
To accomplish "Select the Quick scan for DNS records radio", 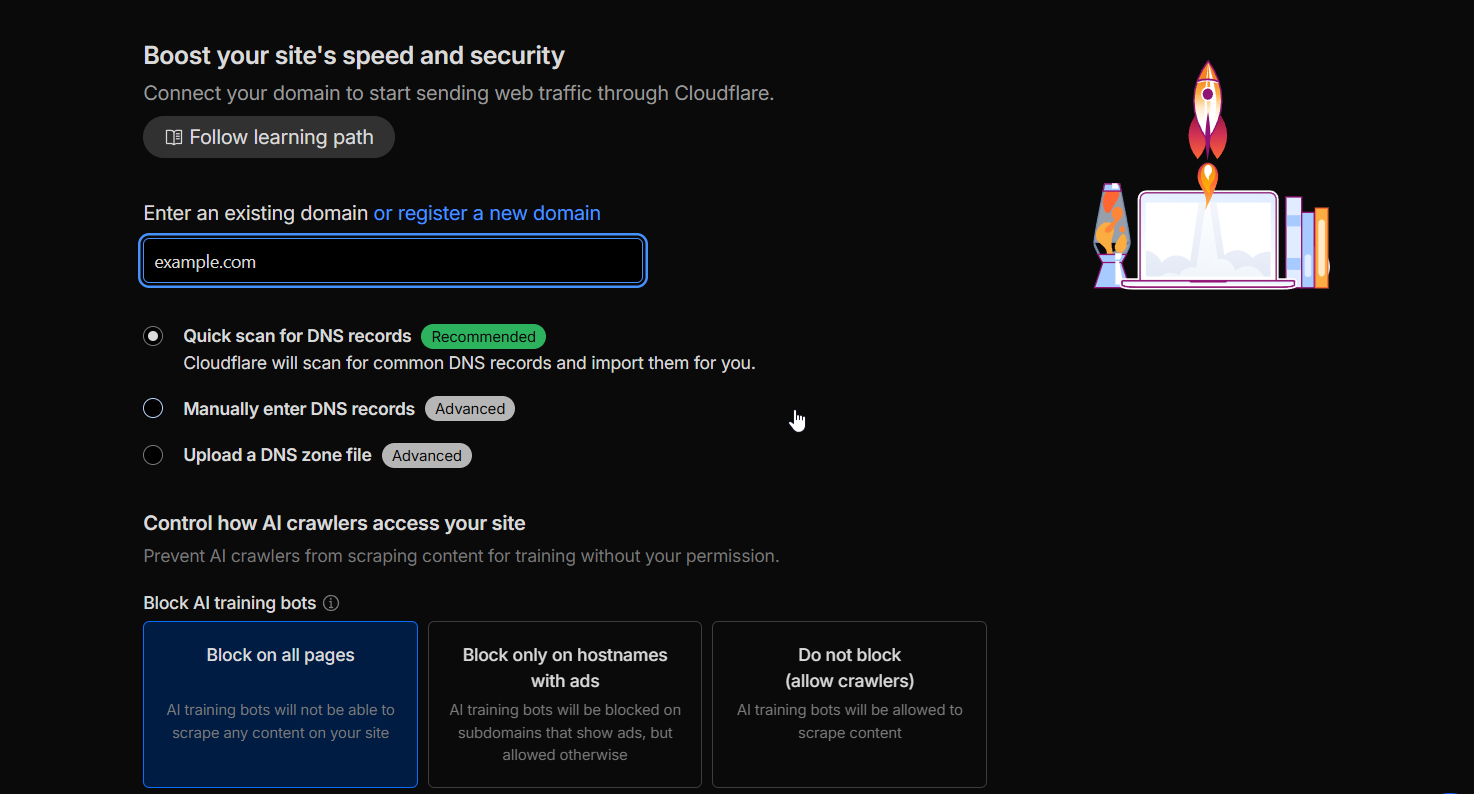I will (153, 336).
